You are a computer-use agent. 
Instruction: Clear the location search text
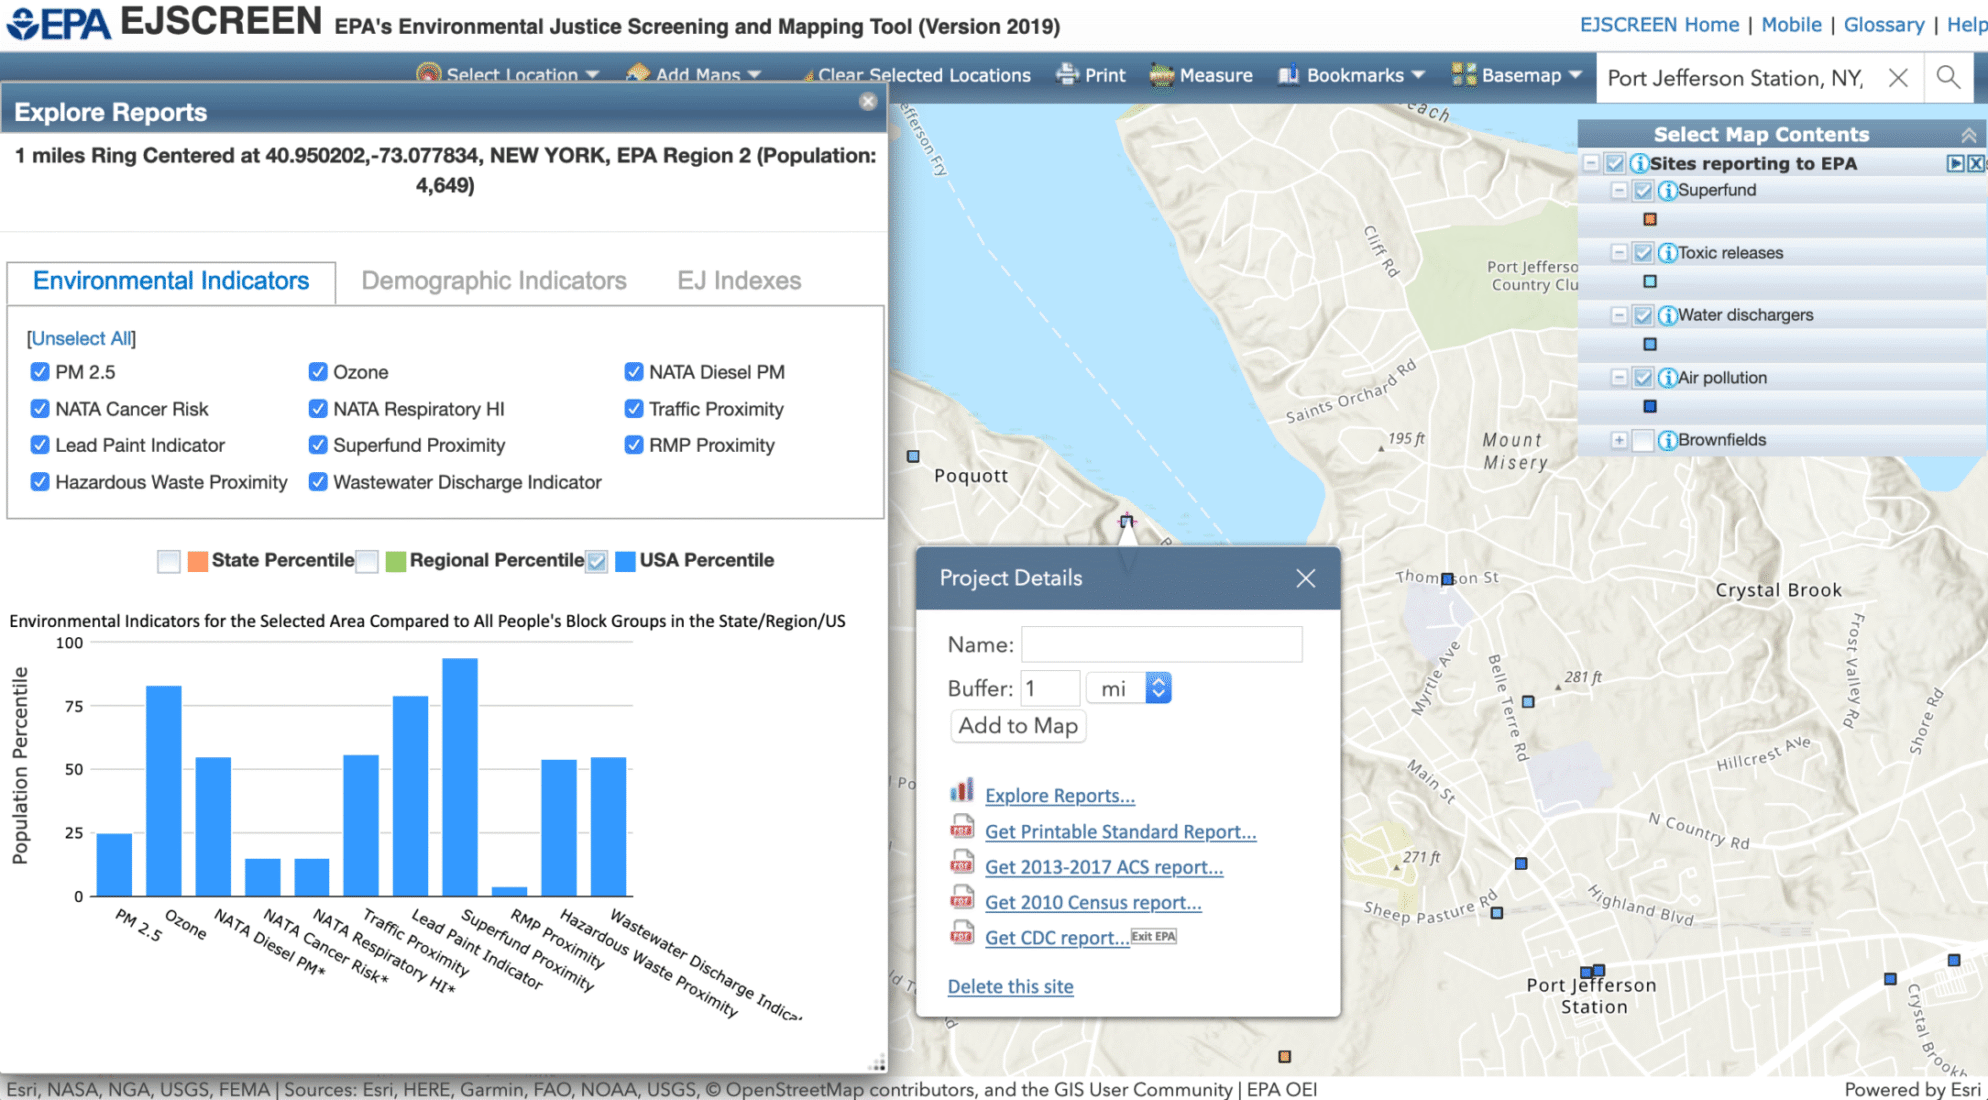1897,77
